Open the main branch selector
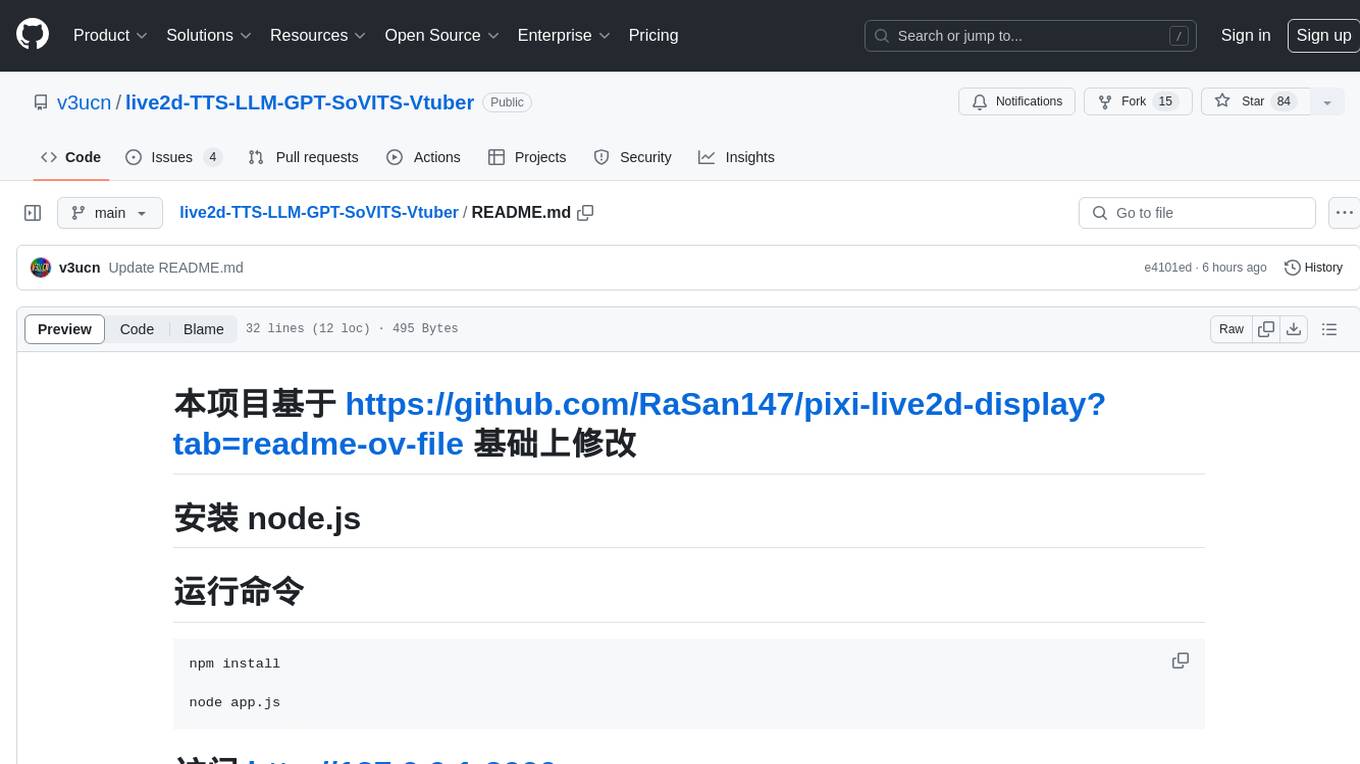The image size is (1360, 764). pyautogui.click(x=110, y=213)
